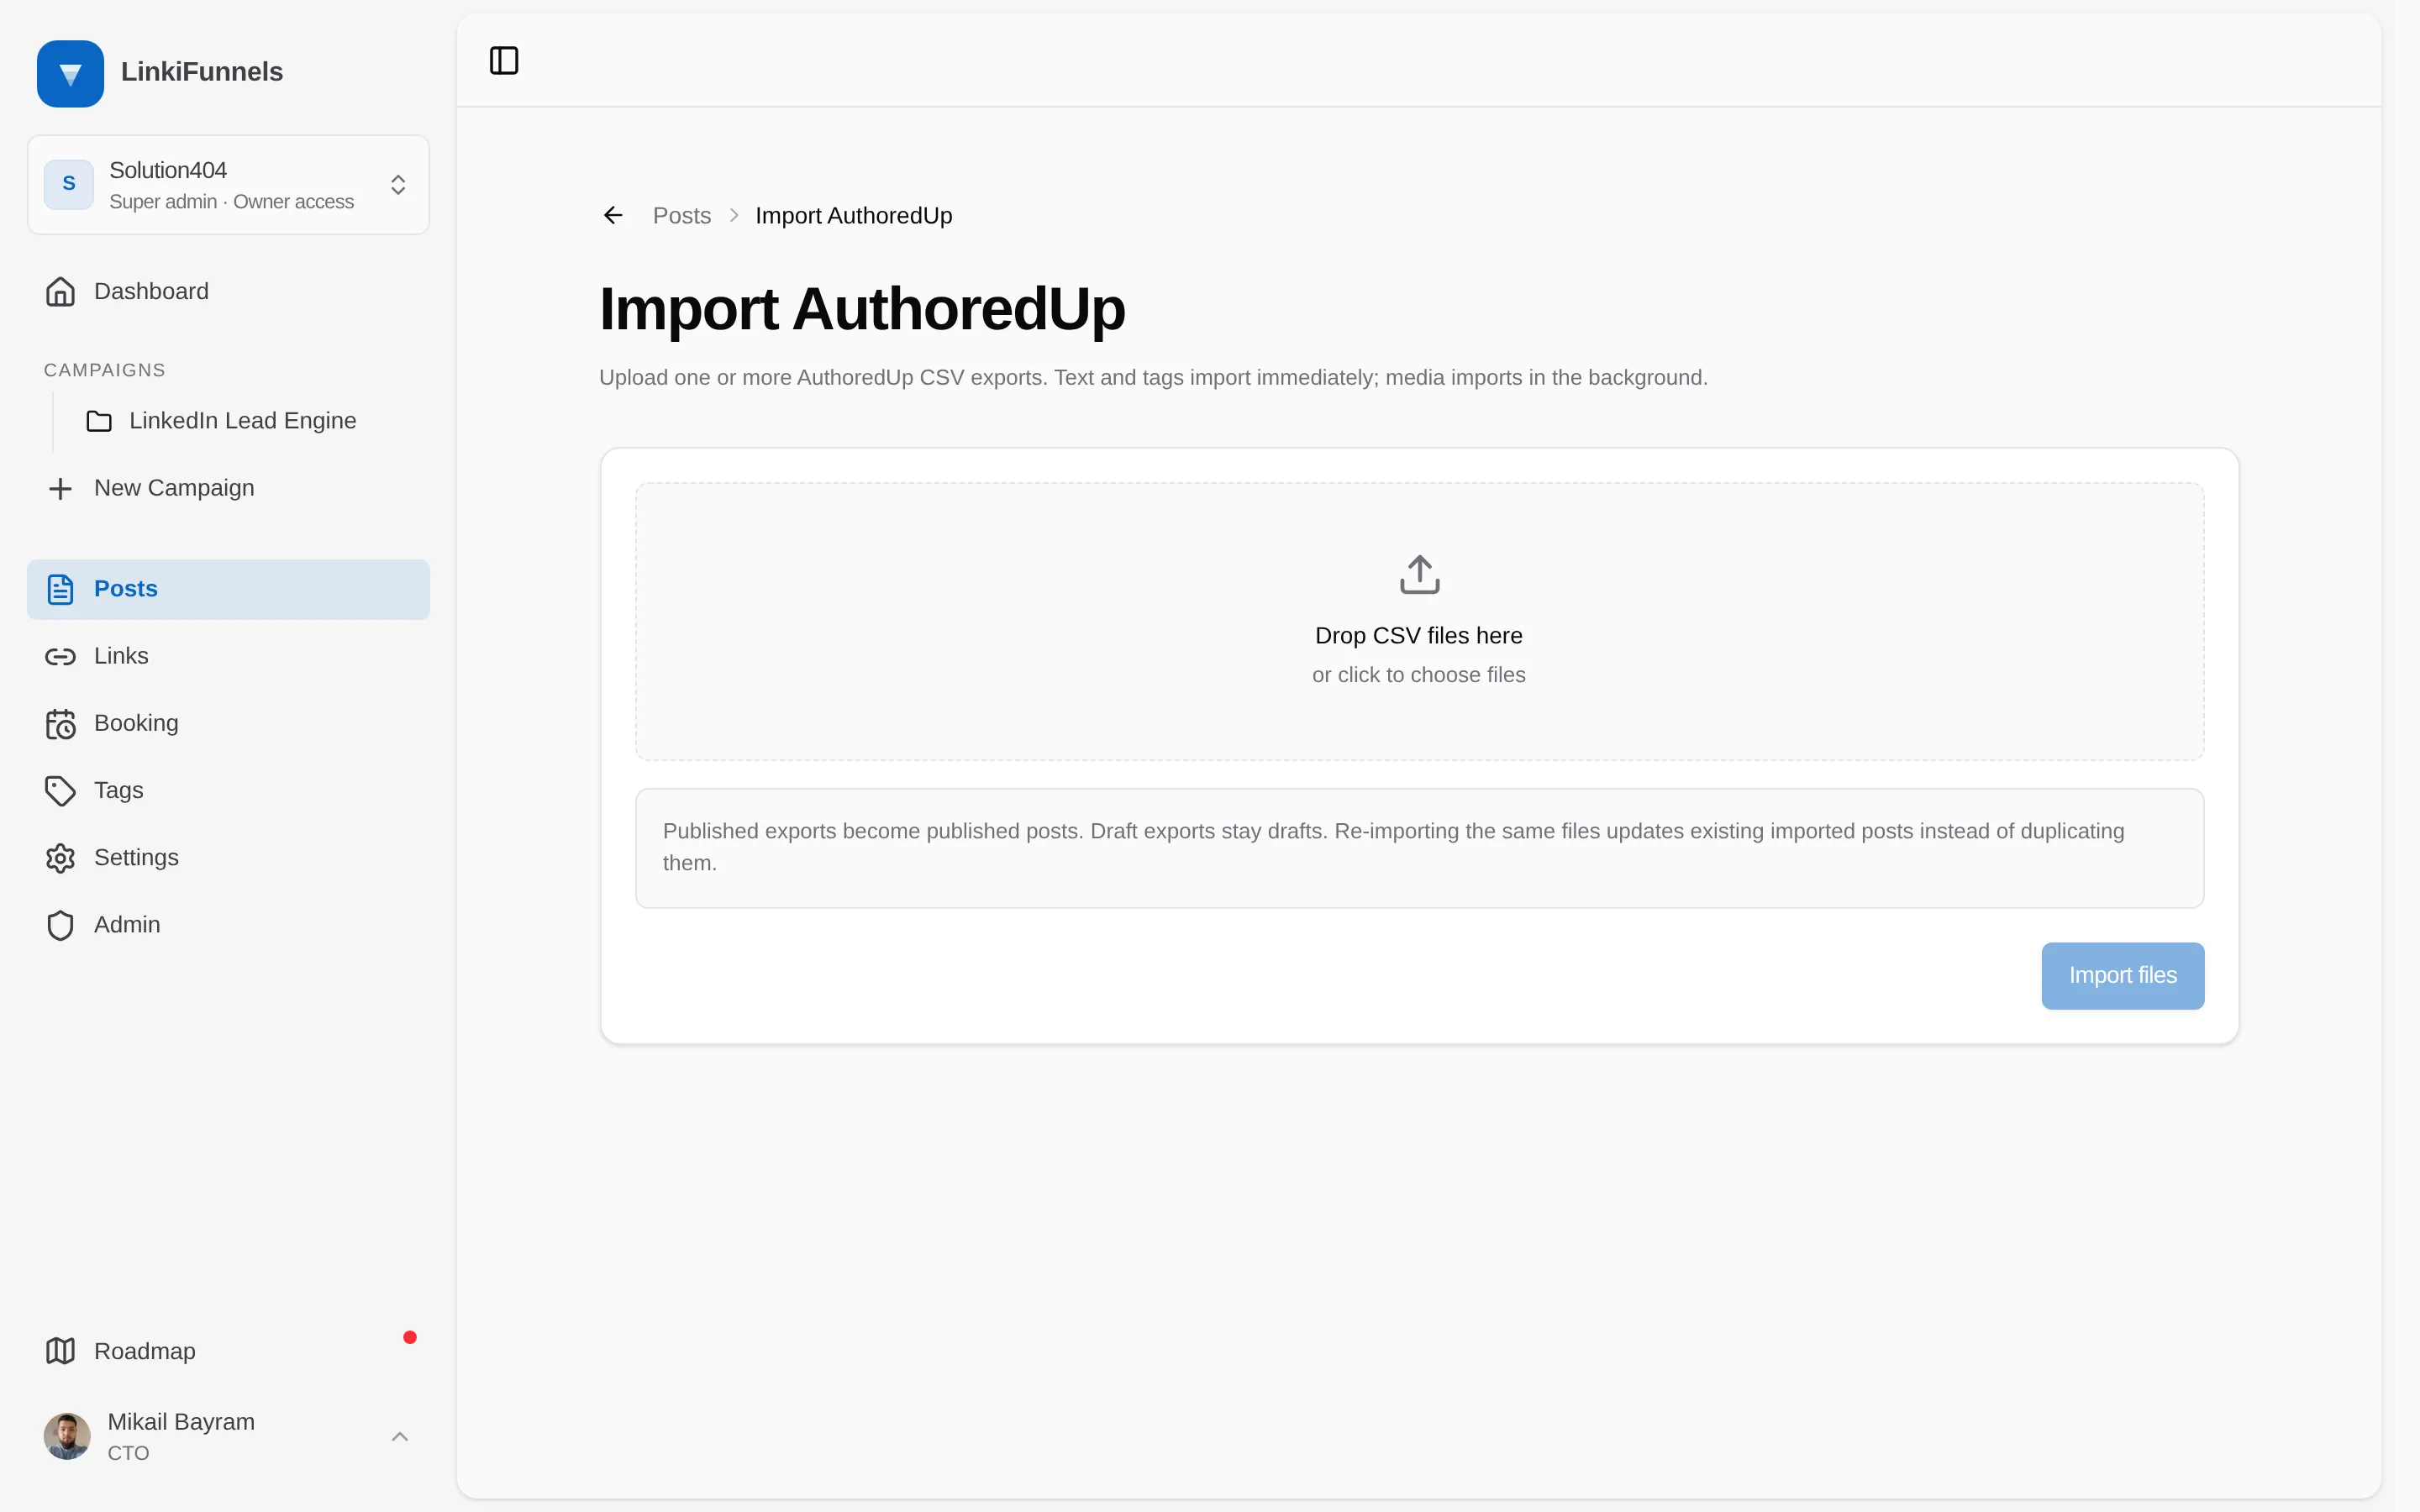Open the Links section
The height and width of the screenshot is (1512, 2420).
(228, 656)
